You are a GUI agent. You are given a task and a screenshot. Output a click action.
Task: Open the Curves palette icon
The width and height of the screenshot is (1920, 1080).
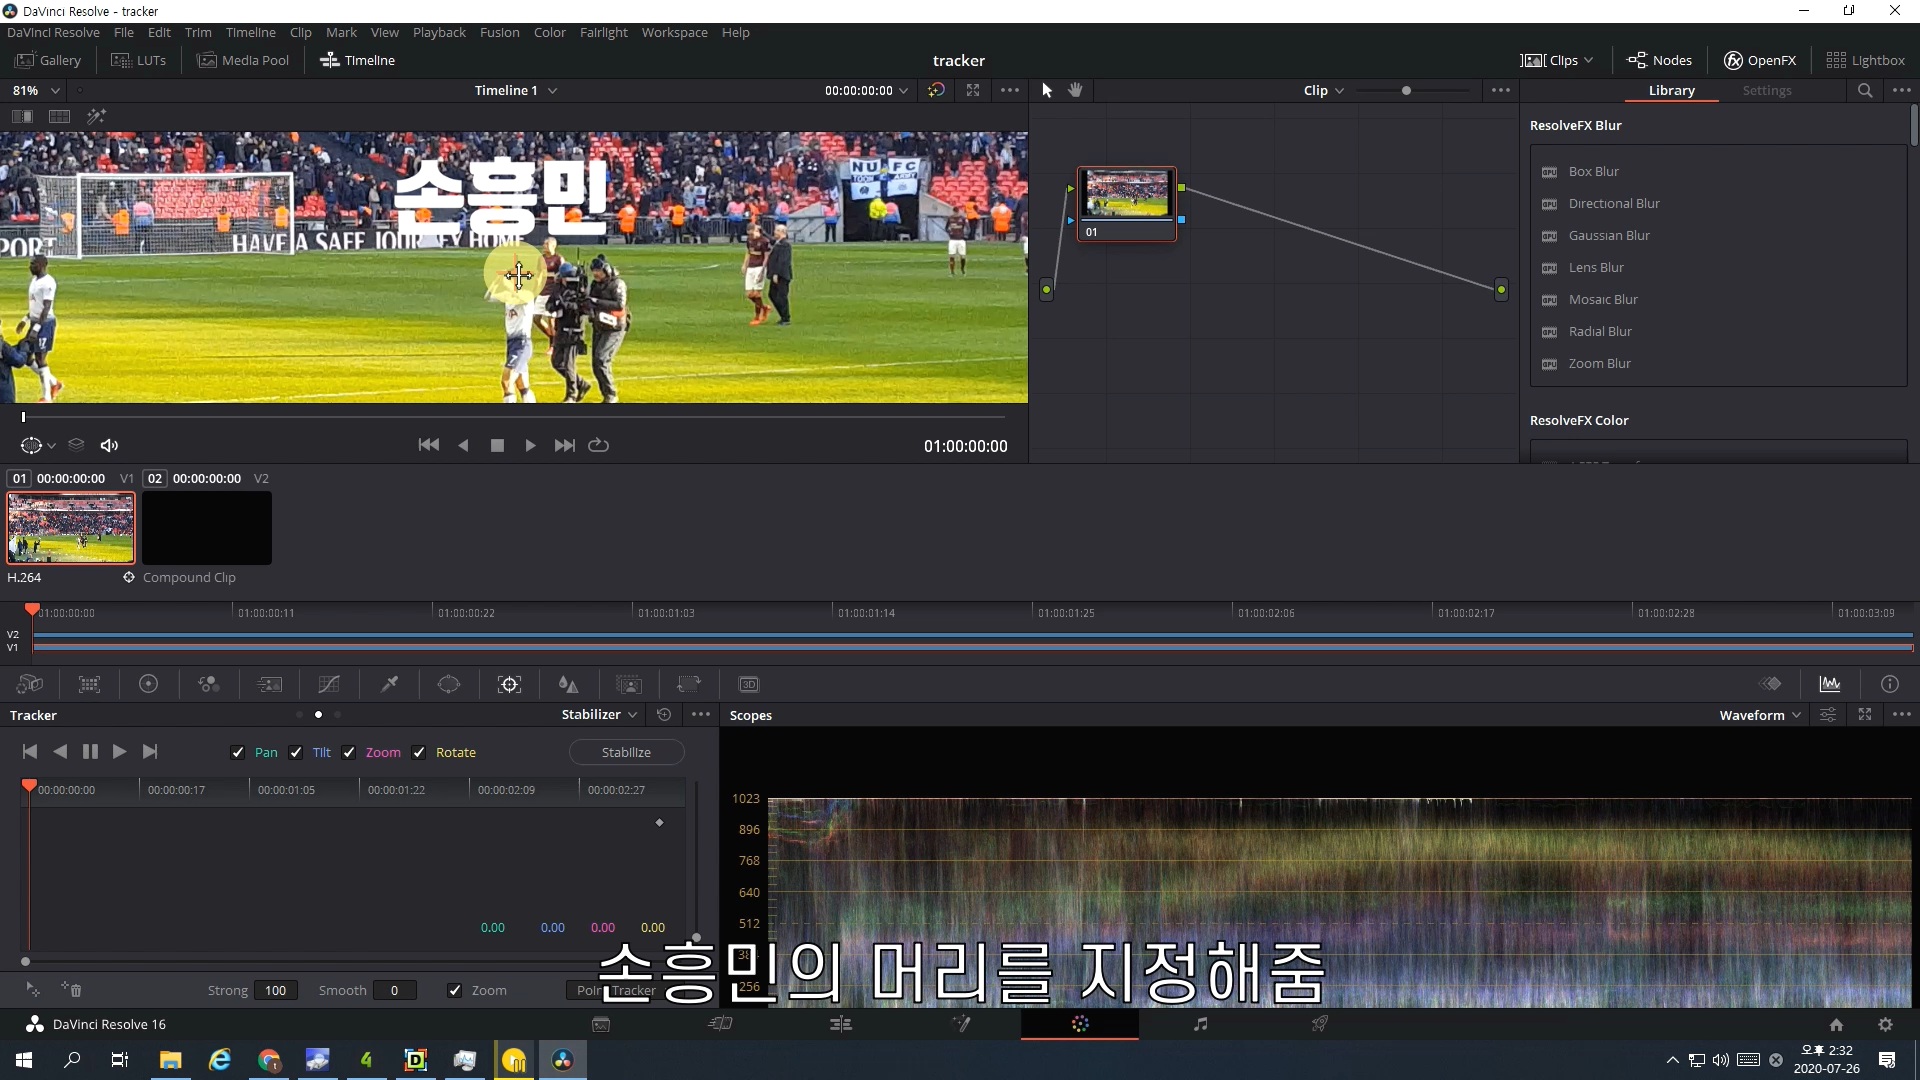coord(329,684)
